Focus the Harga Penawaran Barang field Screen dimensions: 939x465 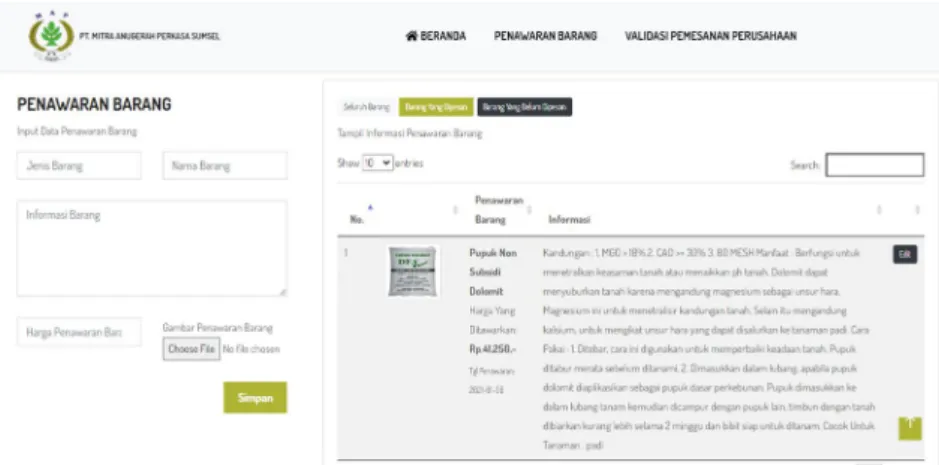(79, 332)
